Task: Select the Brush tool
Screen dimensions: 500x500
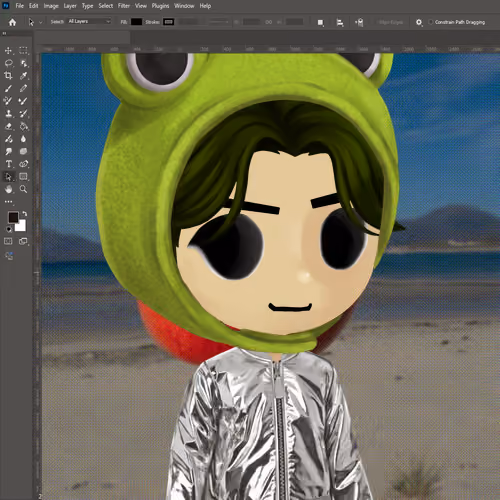Action: coord(8,88)
